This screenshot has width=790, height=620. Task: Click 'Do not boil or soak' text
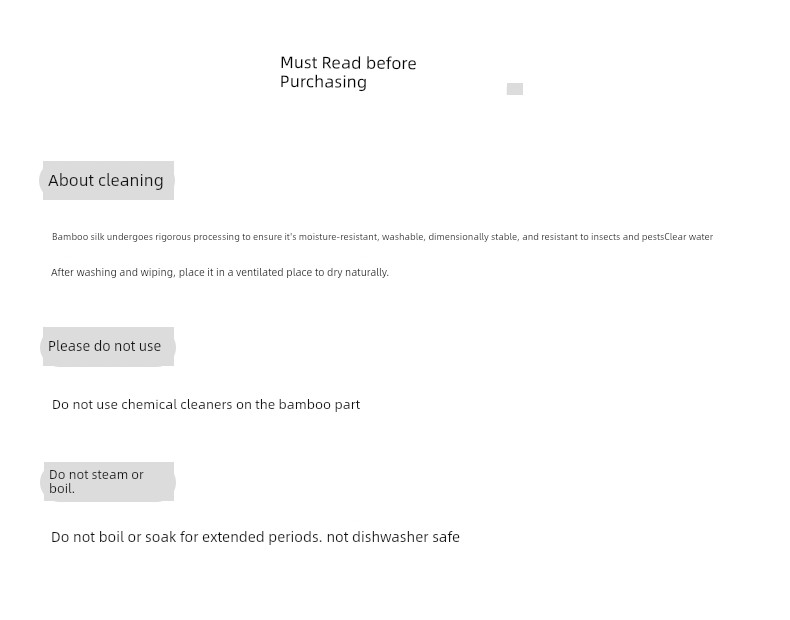point(114,537)
